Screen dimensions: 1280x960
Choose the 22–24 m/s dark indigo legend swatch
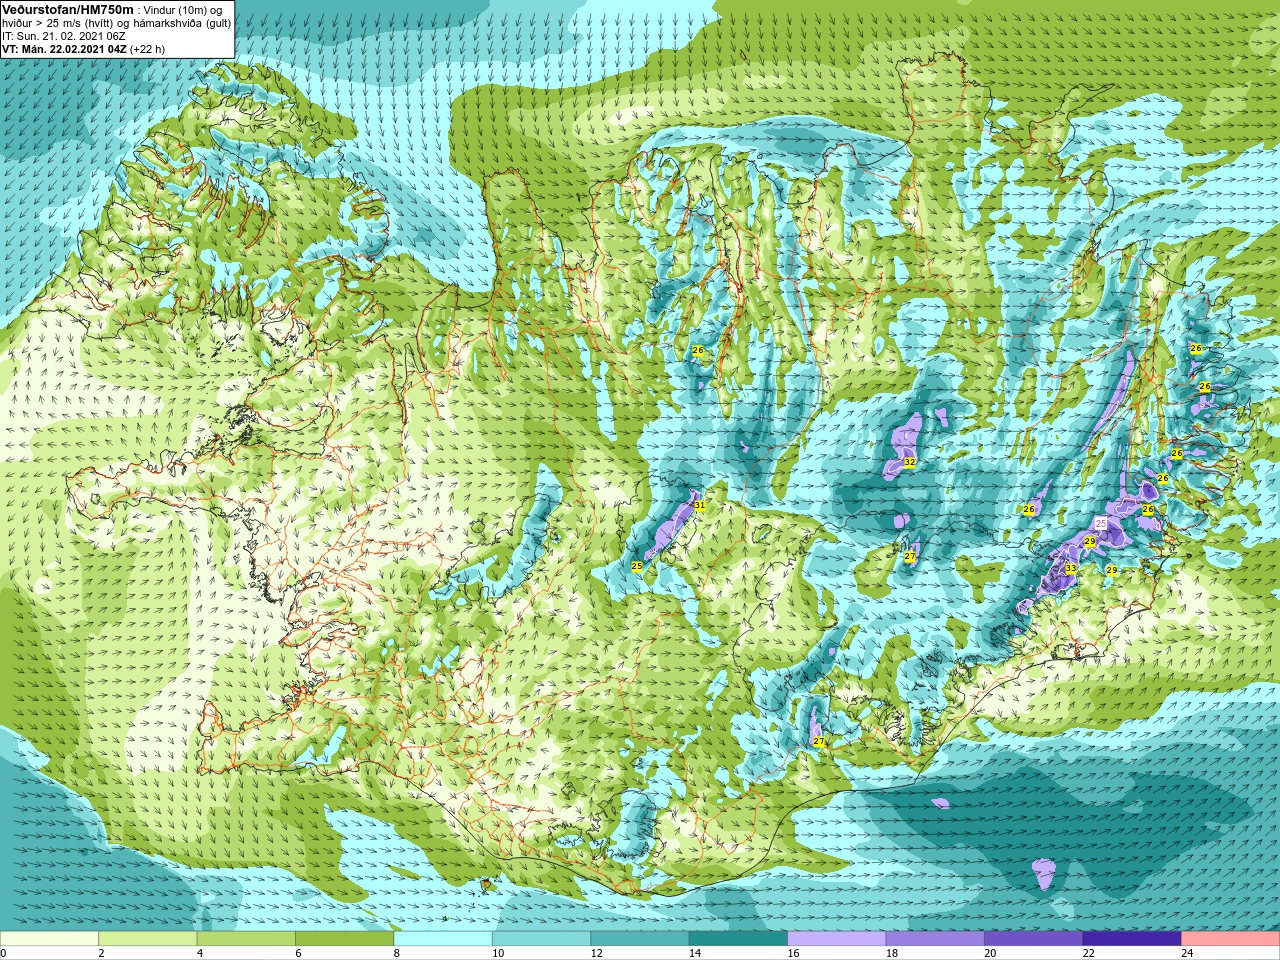point(1132,939)
